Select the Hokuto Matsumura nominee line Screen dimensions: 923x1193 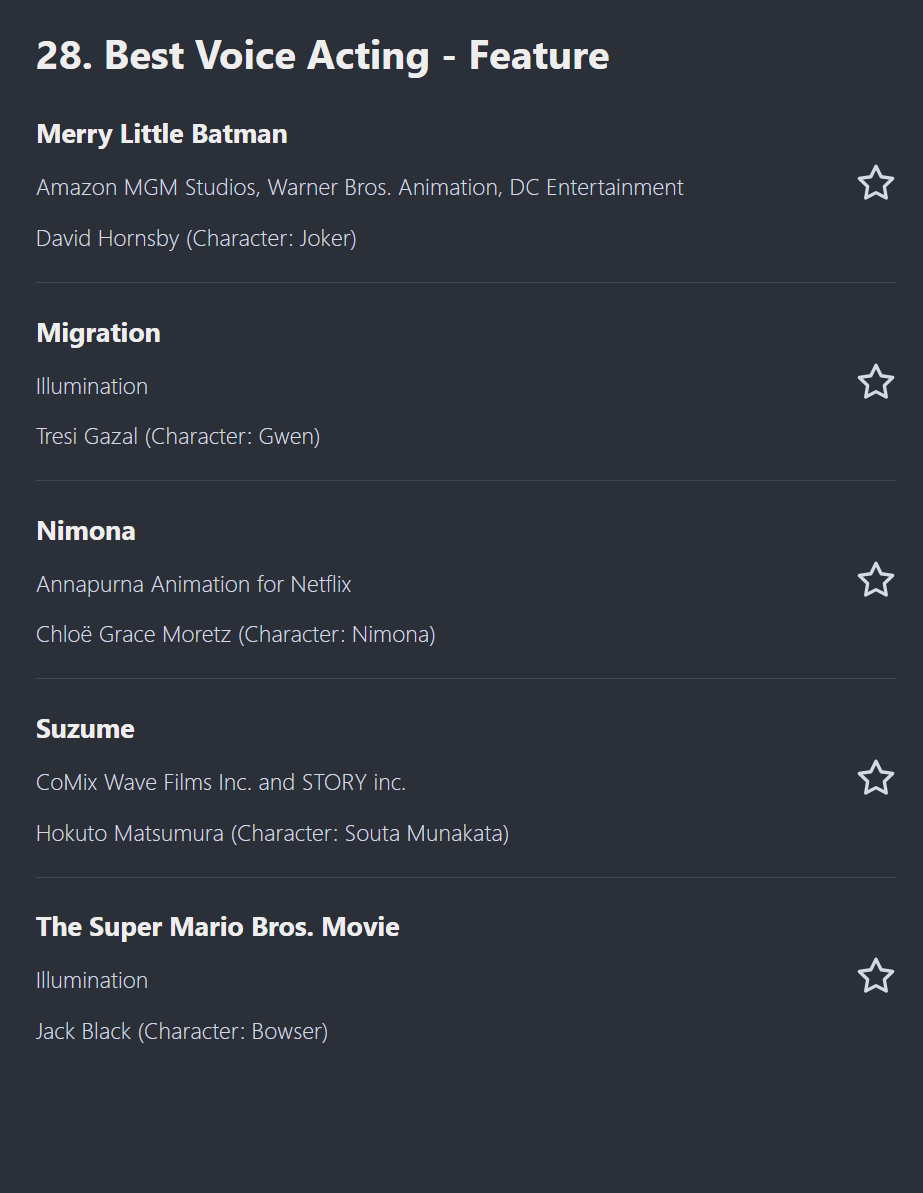coord(272,833)
